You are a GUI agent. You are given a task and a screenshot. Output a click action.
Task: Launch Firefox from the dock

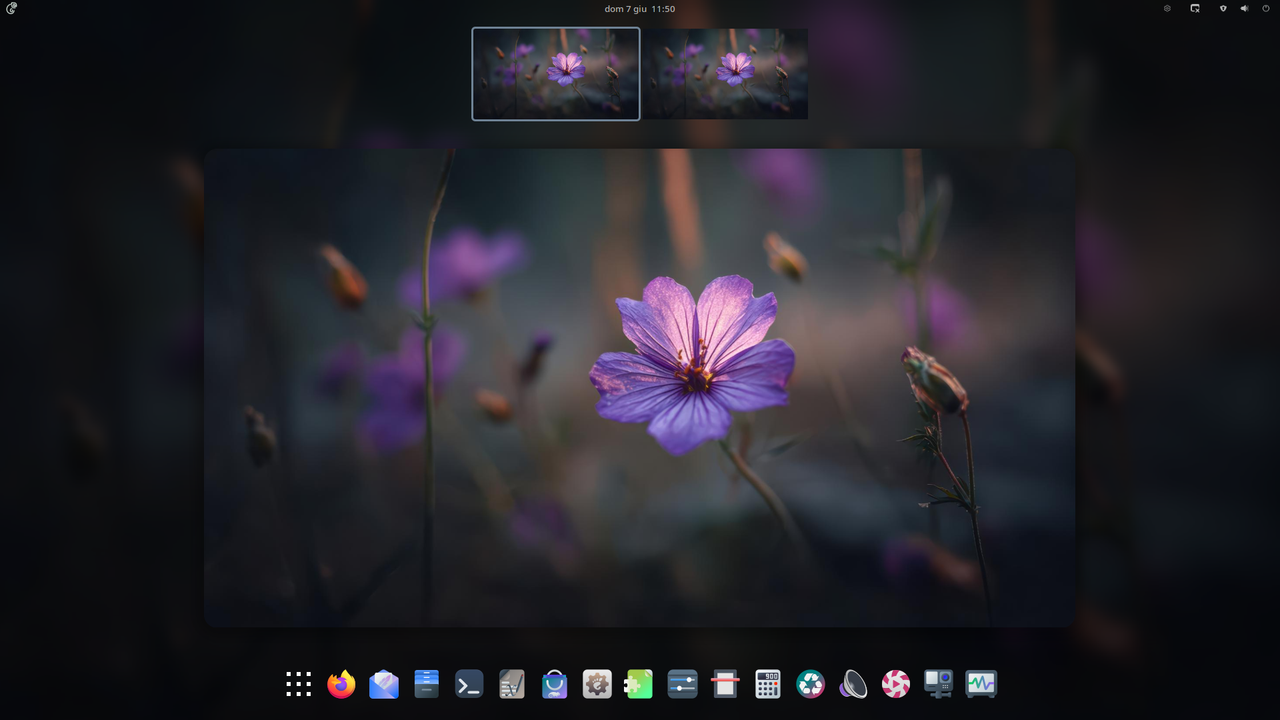[x=341, y=684]
